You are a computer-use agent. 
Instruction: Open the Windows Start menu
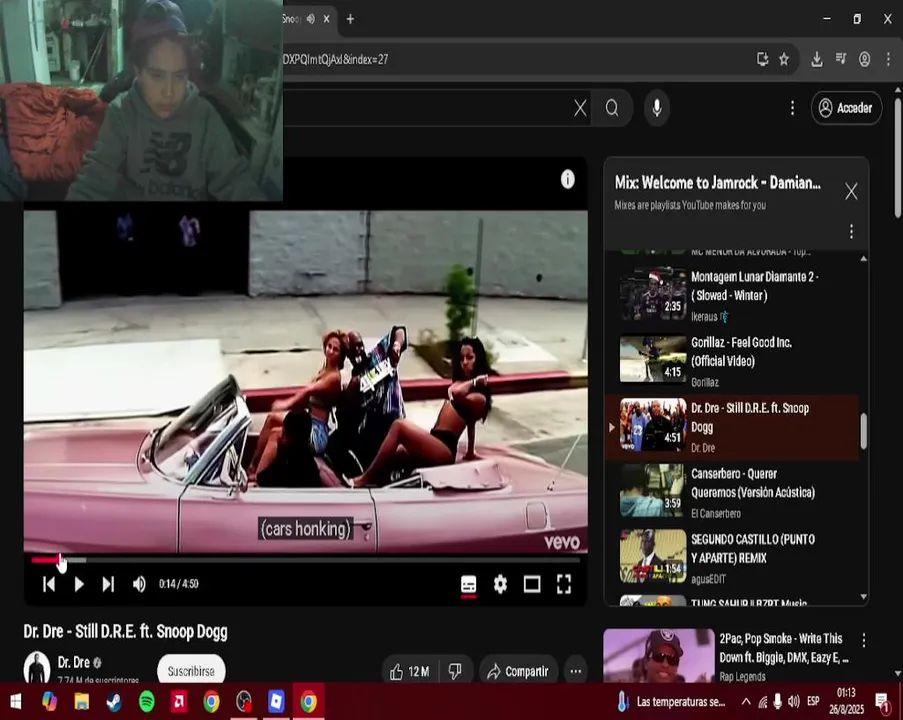coord(16,702)
